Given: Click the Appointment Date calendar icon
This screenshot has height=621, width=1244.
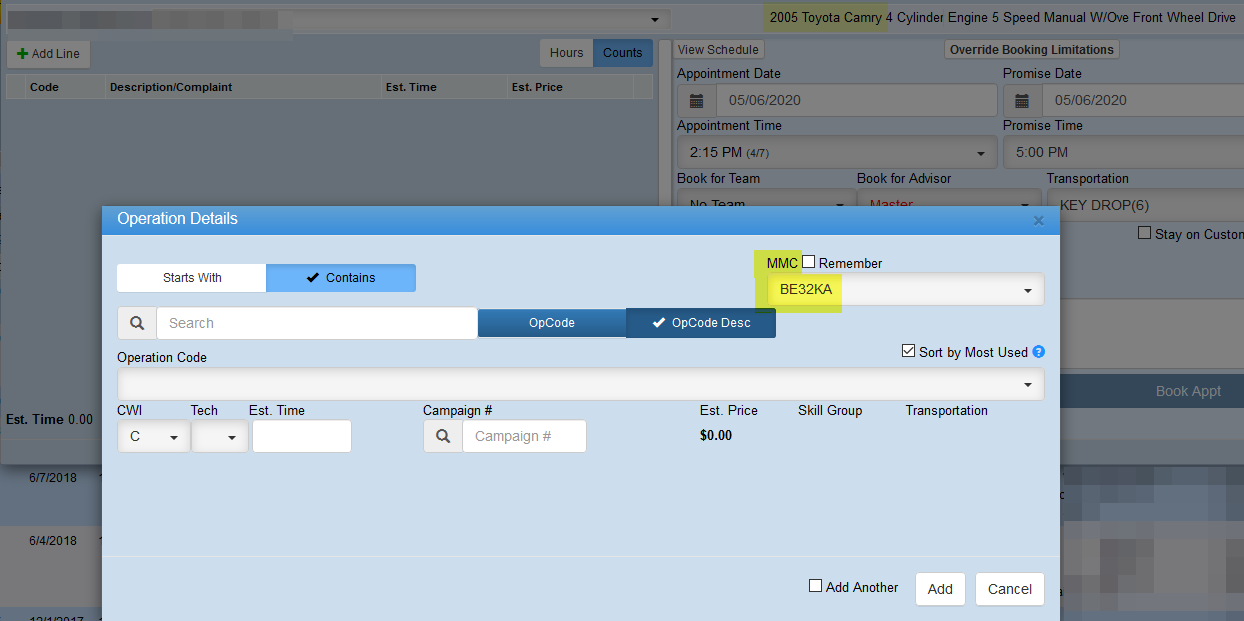Looking at the screenshot, I should (697, 100).
